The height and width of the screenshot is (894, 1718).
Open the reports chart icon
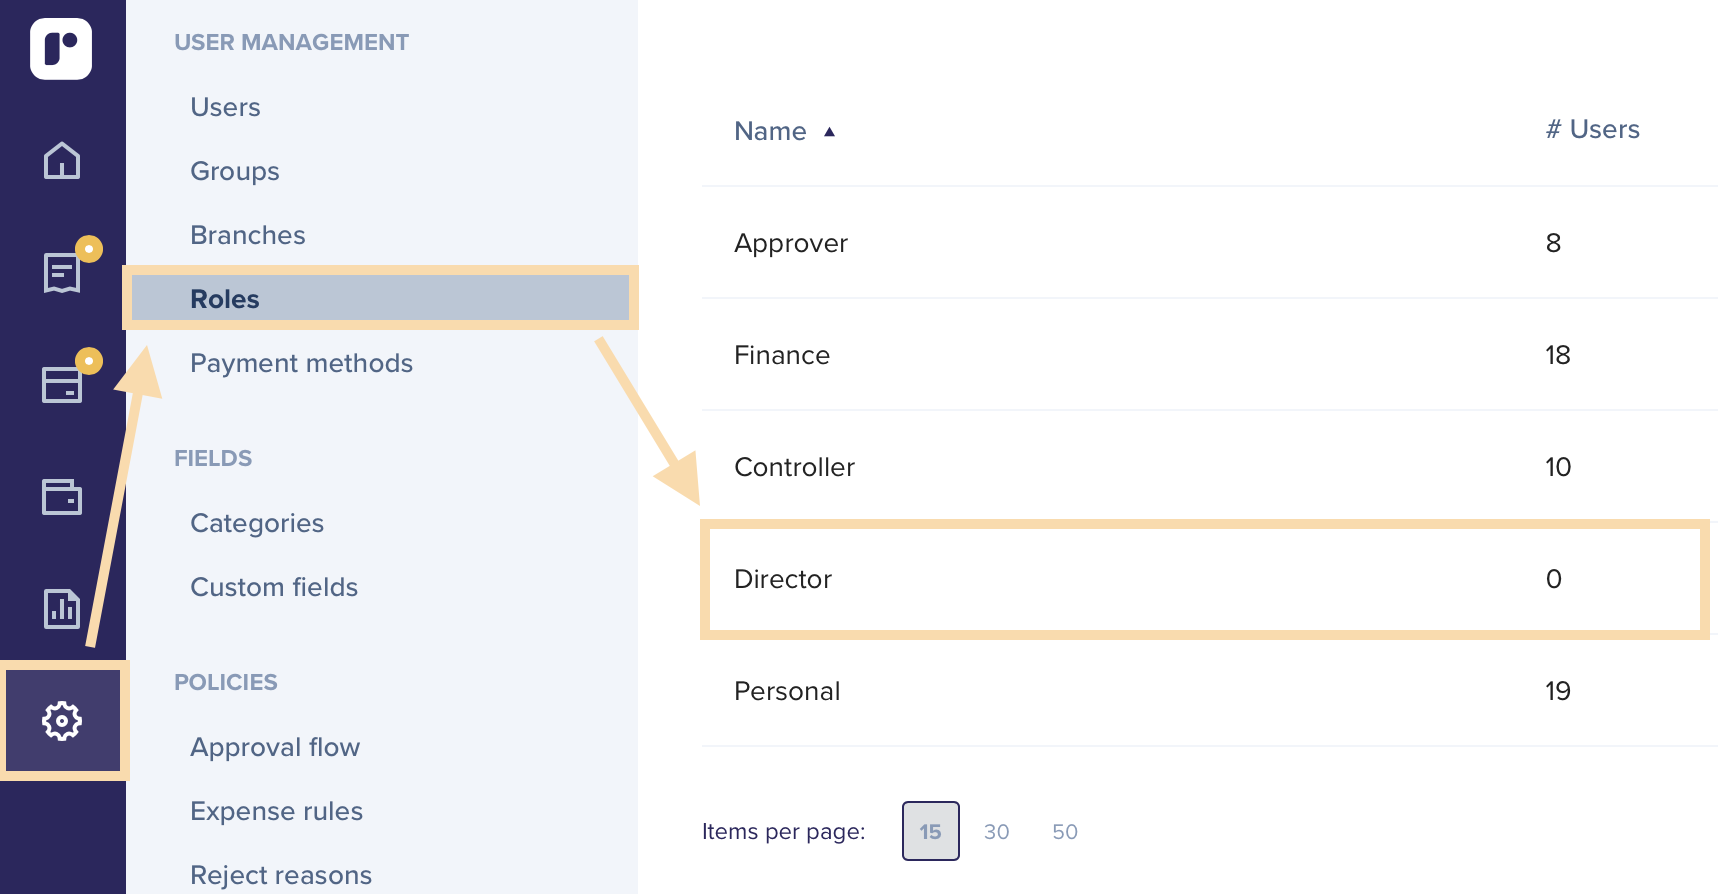point(62,608)
